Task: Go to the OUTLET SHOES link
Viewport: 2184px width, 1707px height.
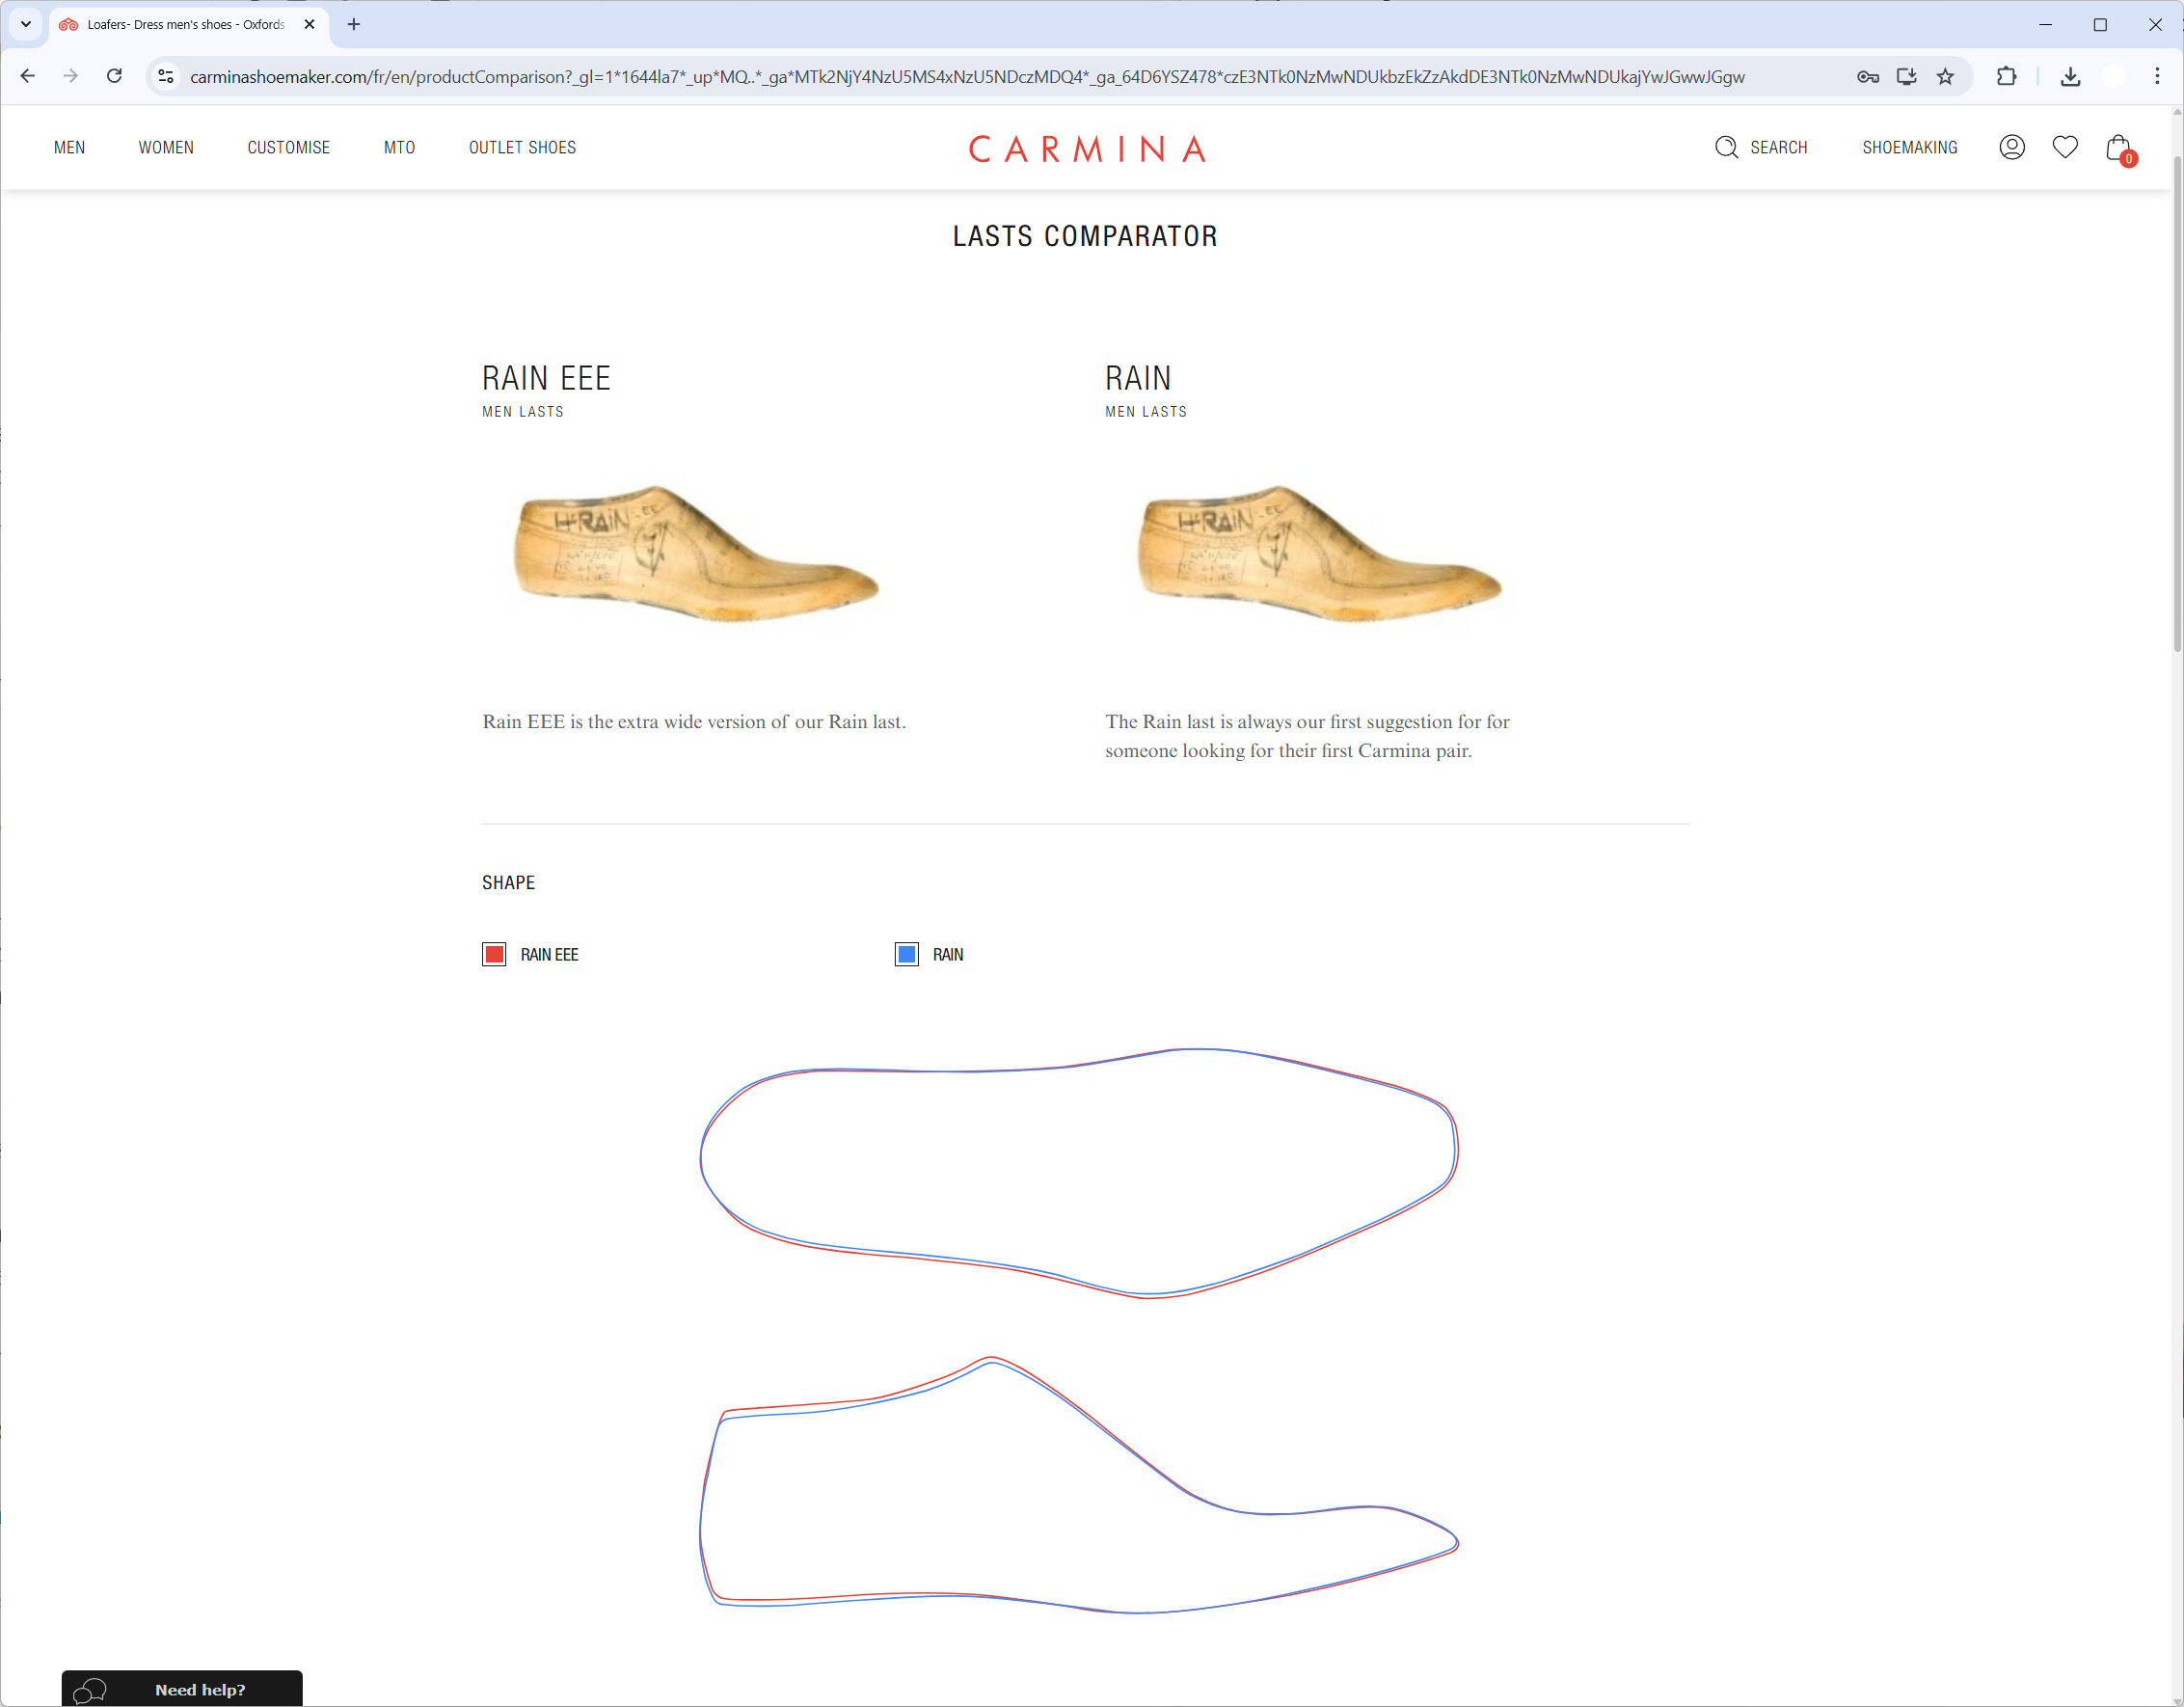Action: coord(522,147)
